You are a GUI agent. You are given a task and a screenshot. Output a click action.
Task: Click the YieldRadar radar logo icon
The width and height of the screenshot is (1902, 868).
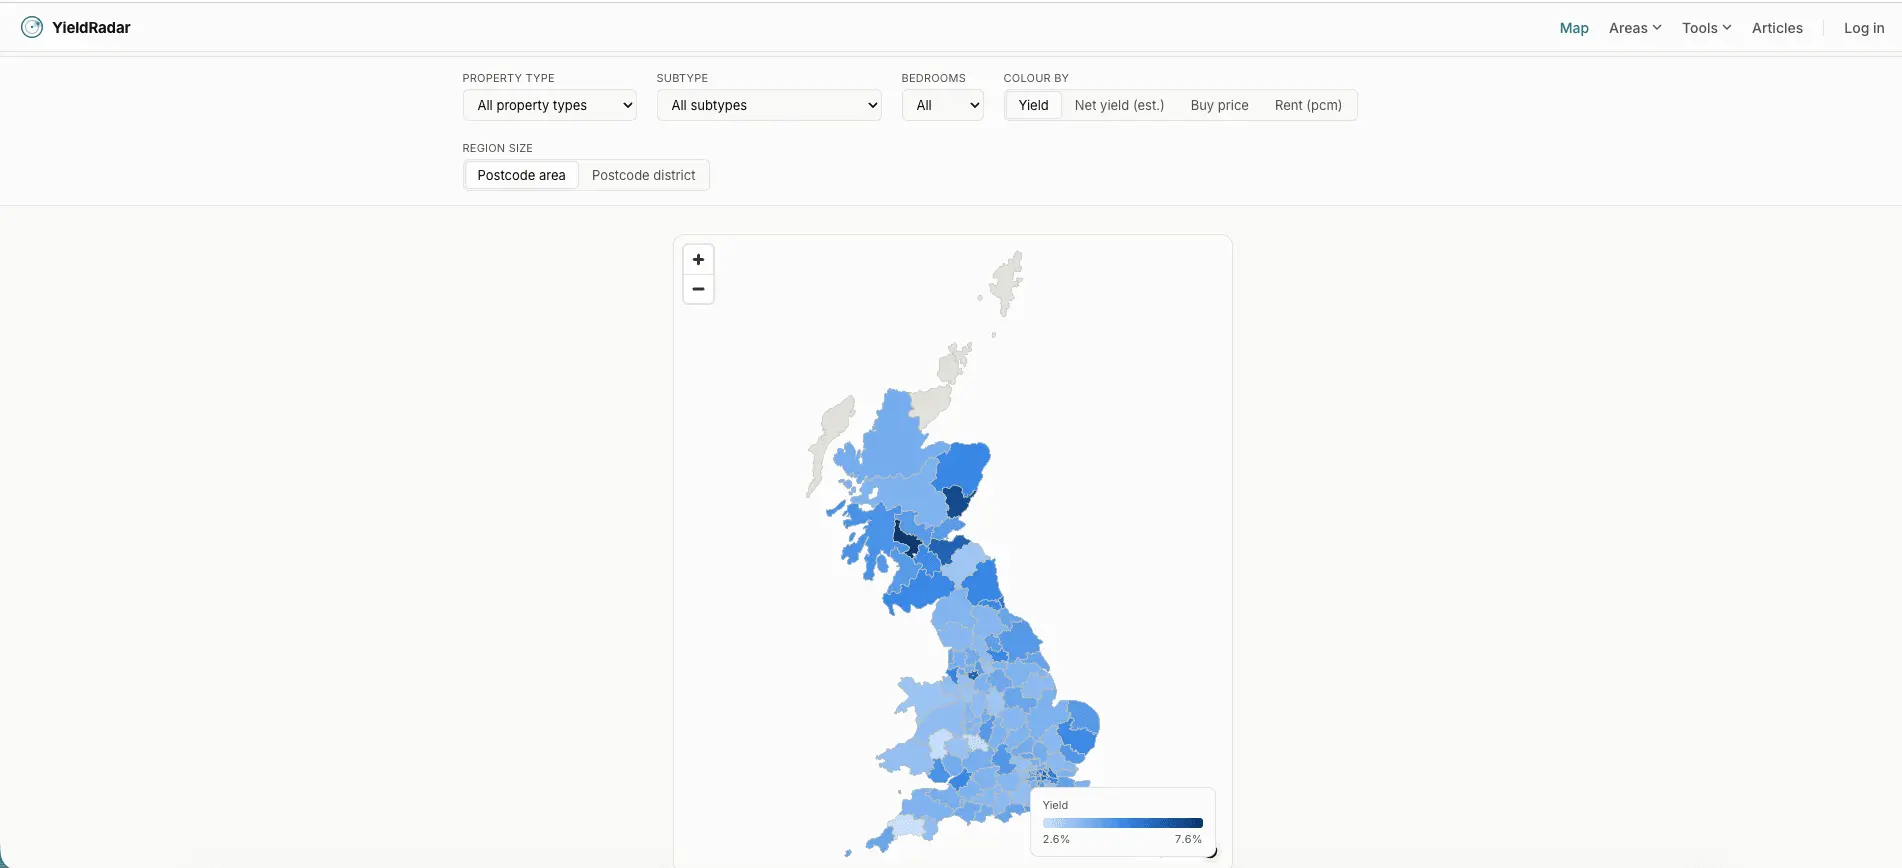pyautogui.click(x=32, y=28)
